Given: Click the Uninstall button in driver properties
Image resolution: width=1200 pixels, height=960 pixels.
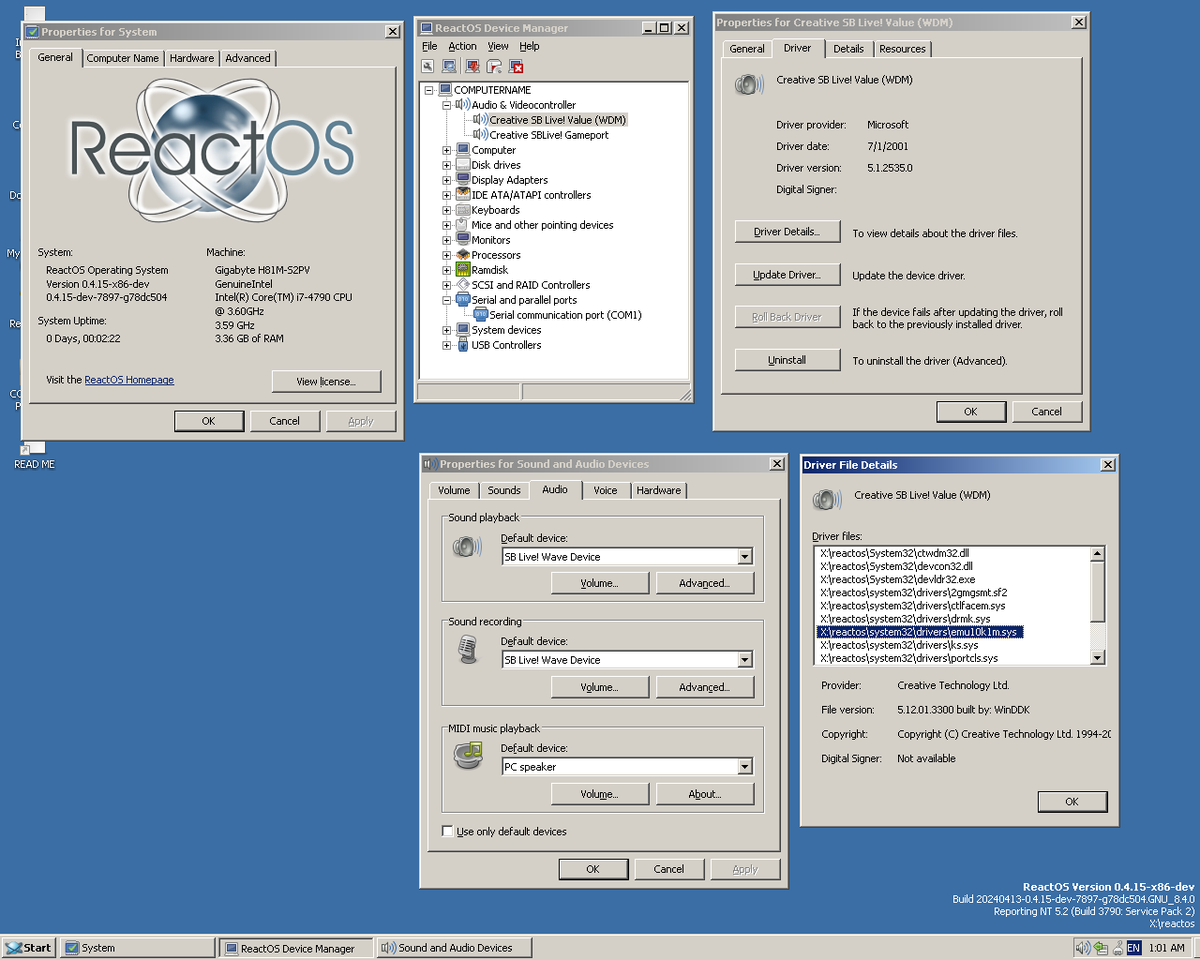Looking at the screenshot, I should click(x=787, y=360).
